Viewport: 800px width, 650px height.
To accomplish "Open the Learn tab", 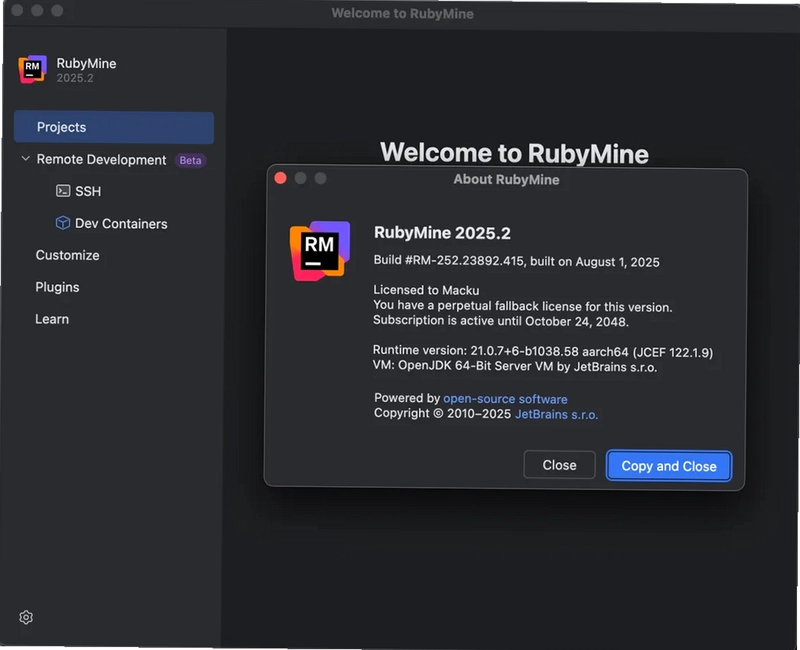I will [52, 319].
